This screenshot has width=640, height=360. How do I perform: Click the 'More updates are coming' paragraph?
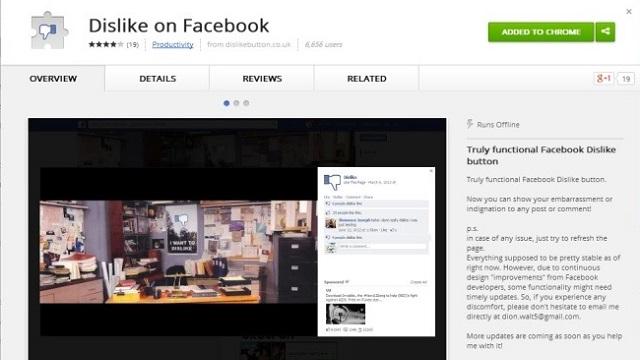tap(544, 341)
